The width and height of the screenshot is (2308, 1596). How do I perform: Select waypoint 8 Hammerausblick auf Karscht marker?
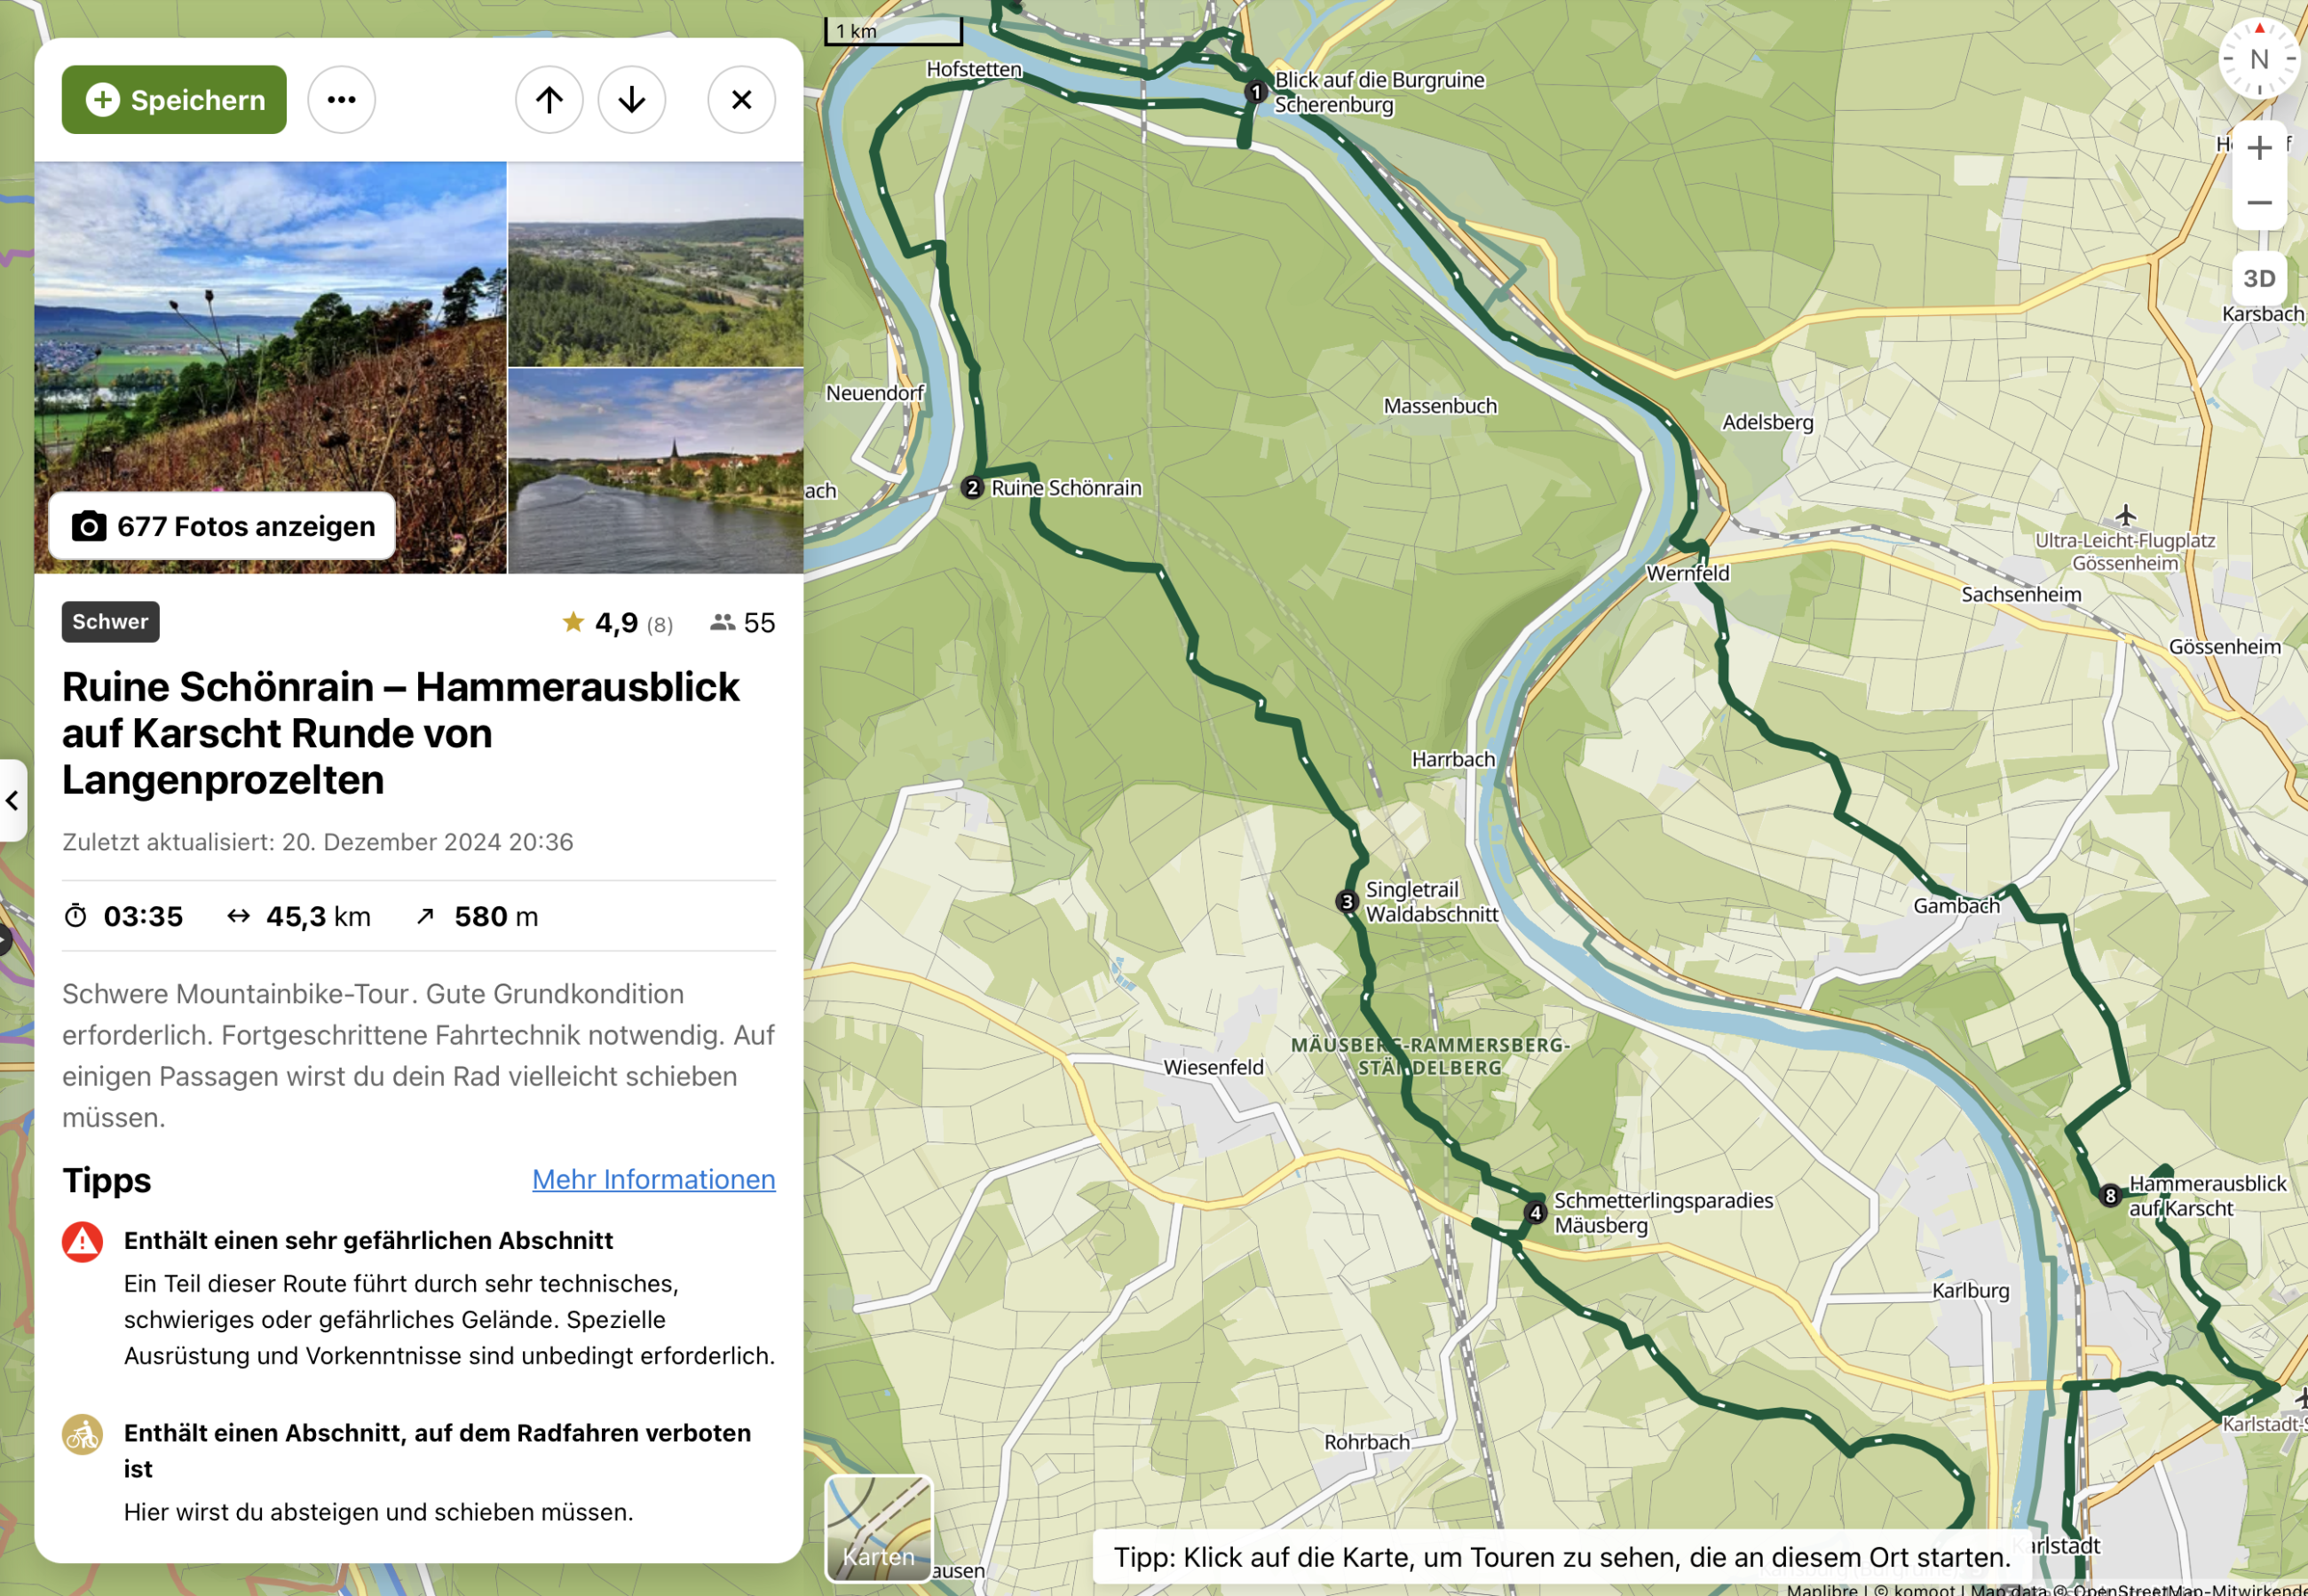click(x=2110, y=1195)
